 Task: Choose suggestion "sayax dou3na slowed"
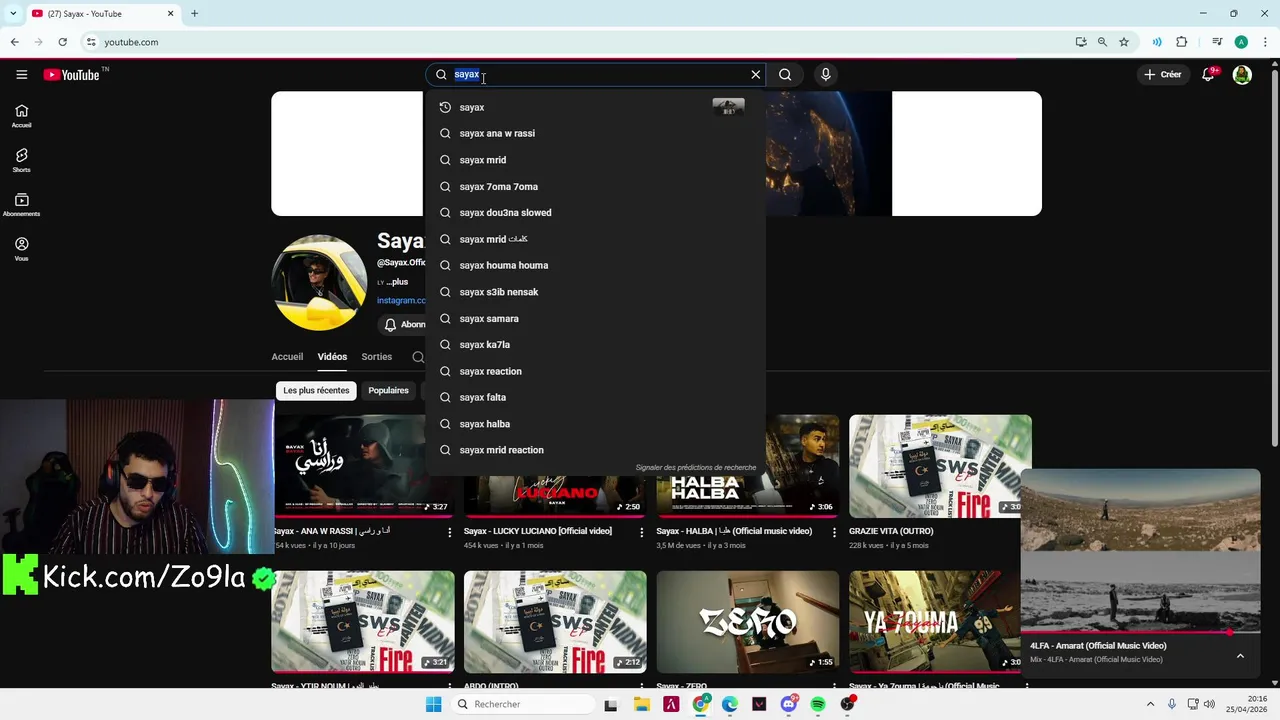click(595, 212)
